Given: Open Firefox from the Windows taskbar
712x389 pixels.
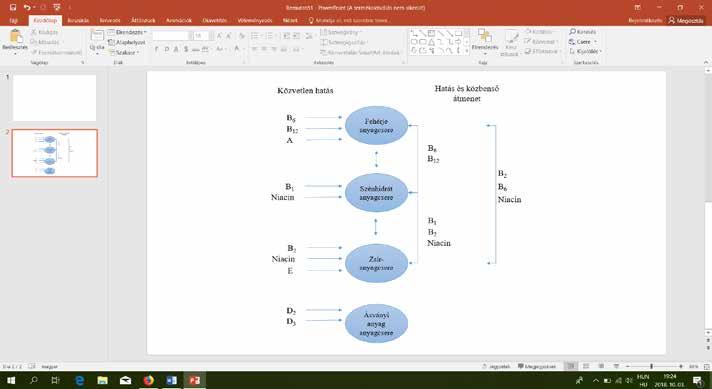Looking at the screenshot, I should [x=148, y=380].
